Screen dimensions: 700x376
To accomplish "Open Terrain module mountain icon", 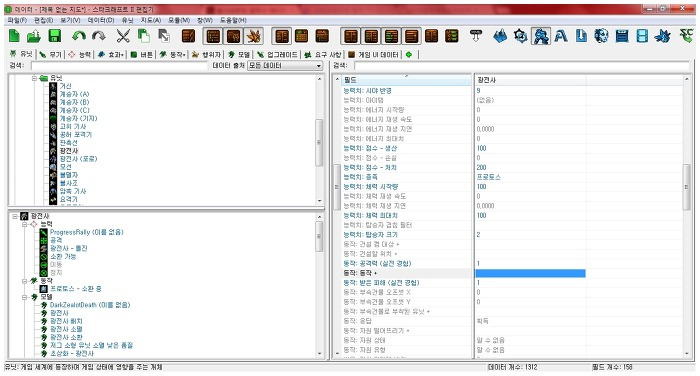I will (x=500, y=36).
